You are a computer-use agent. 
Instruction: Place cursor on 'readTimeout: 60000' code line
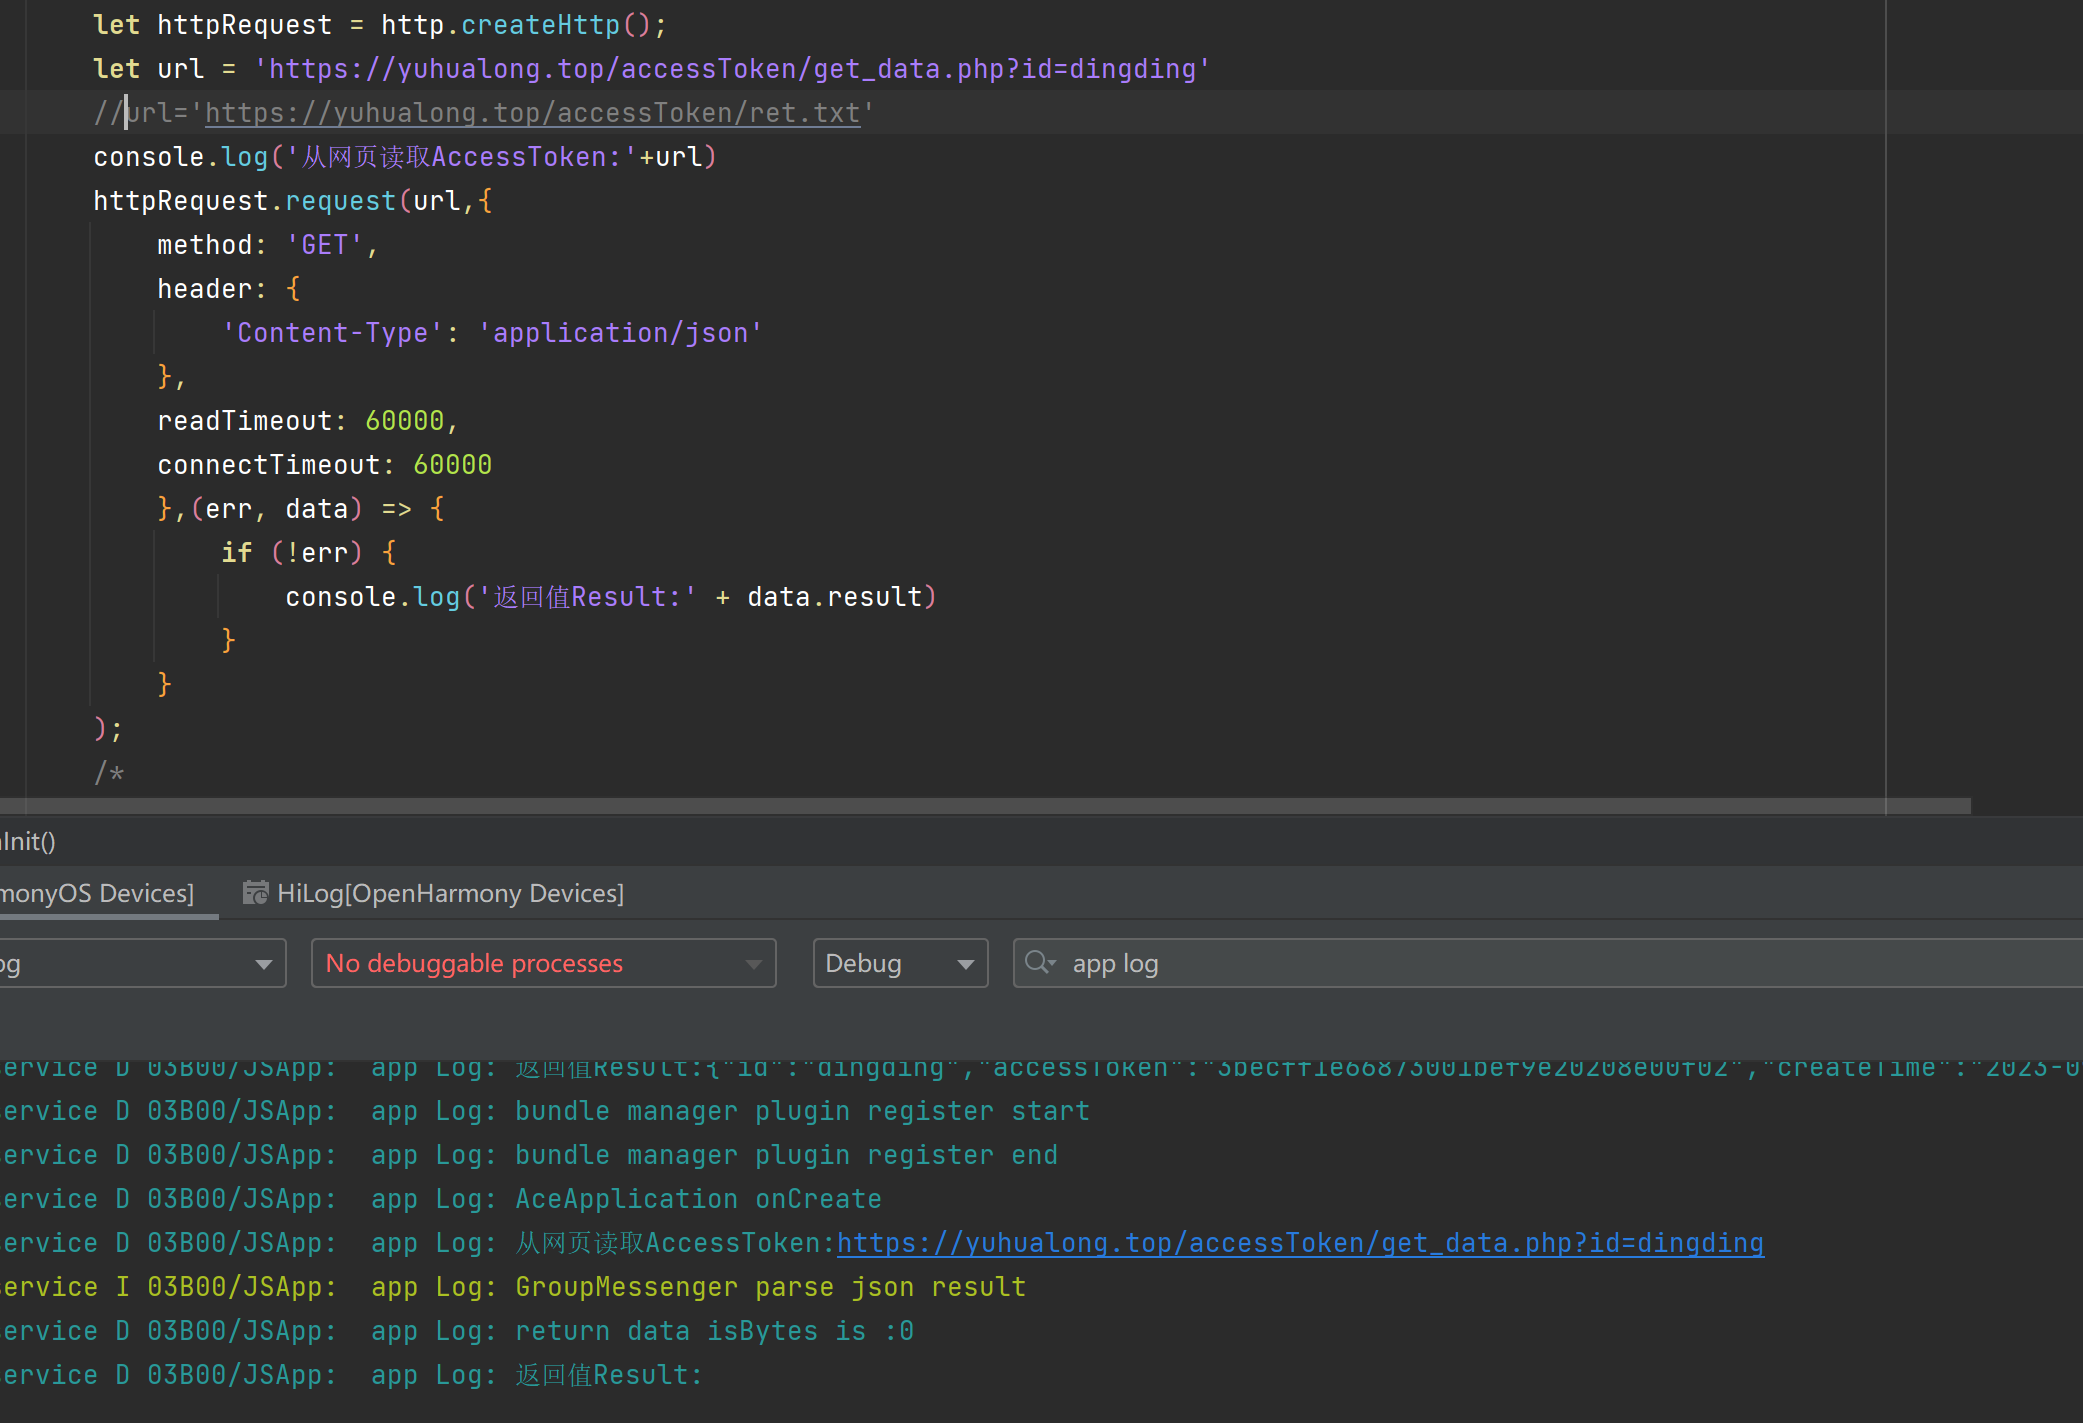click(x=308, y=421)
